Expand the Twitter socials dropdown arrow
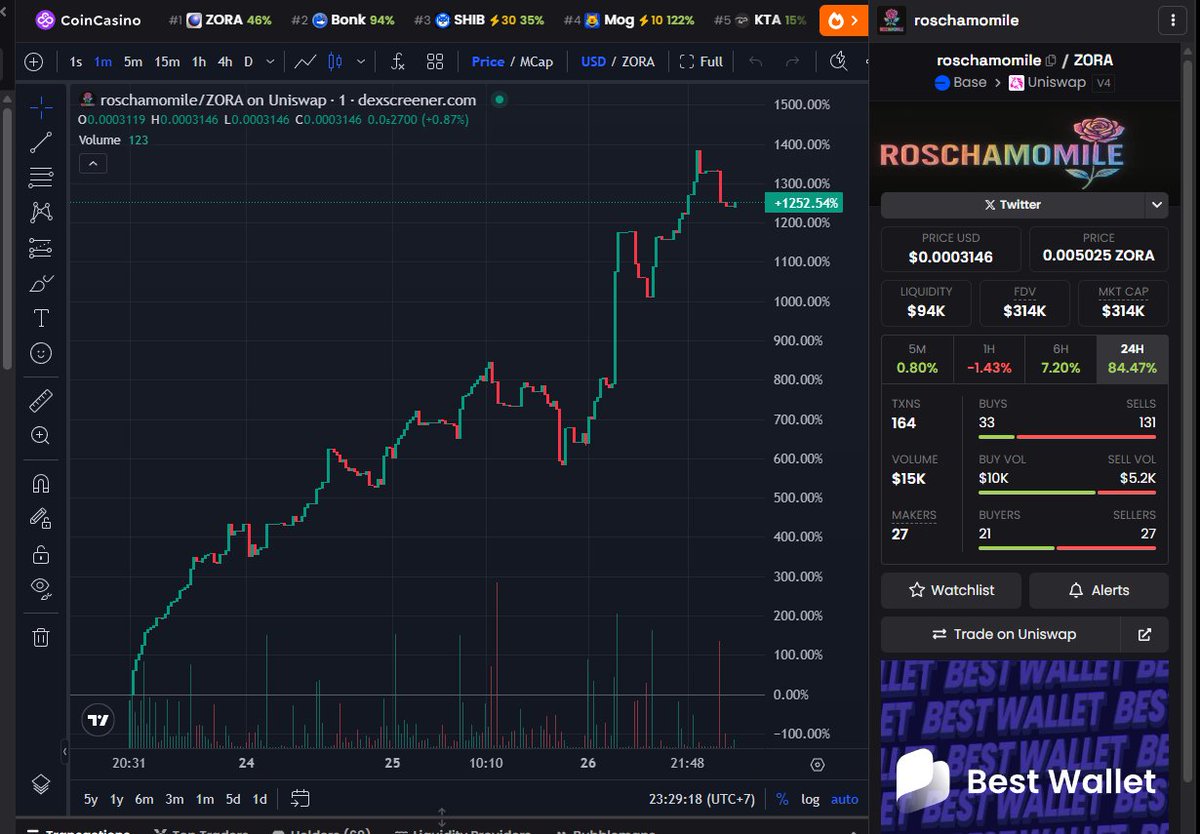The height and width of the screenshot is (834, 1200). pos(1157,204)
